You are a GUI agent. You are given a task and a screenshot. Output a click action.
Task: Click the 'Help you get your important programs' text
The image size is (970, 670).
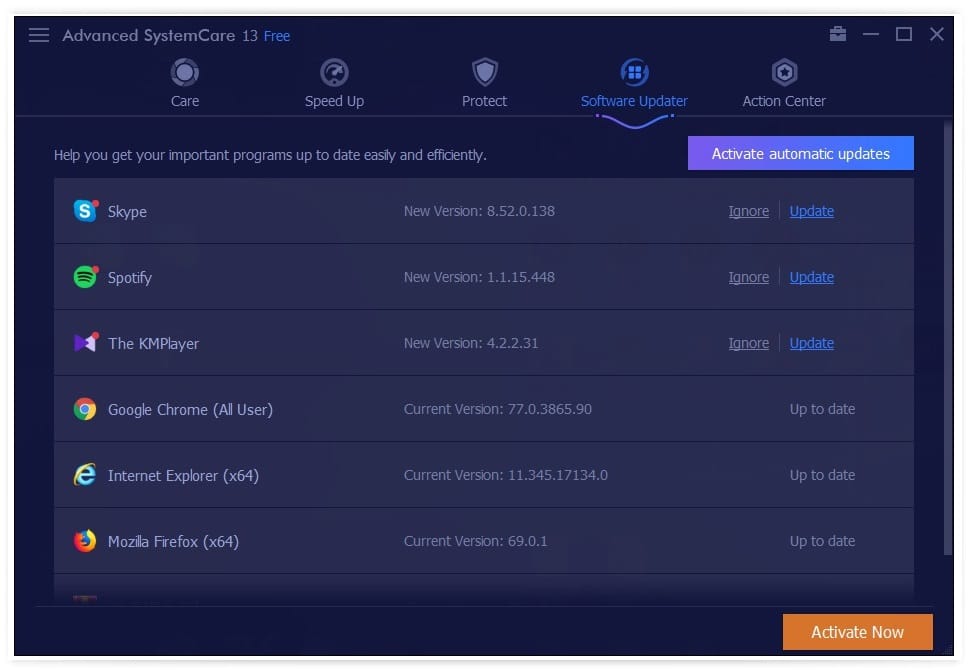tap(270, 155)
